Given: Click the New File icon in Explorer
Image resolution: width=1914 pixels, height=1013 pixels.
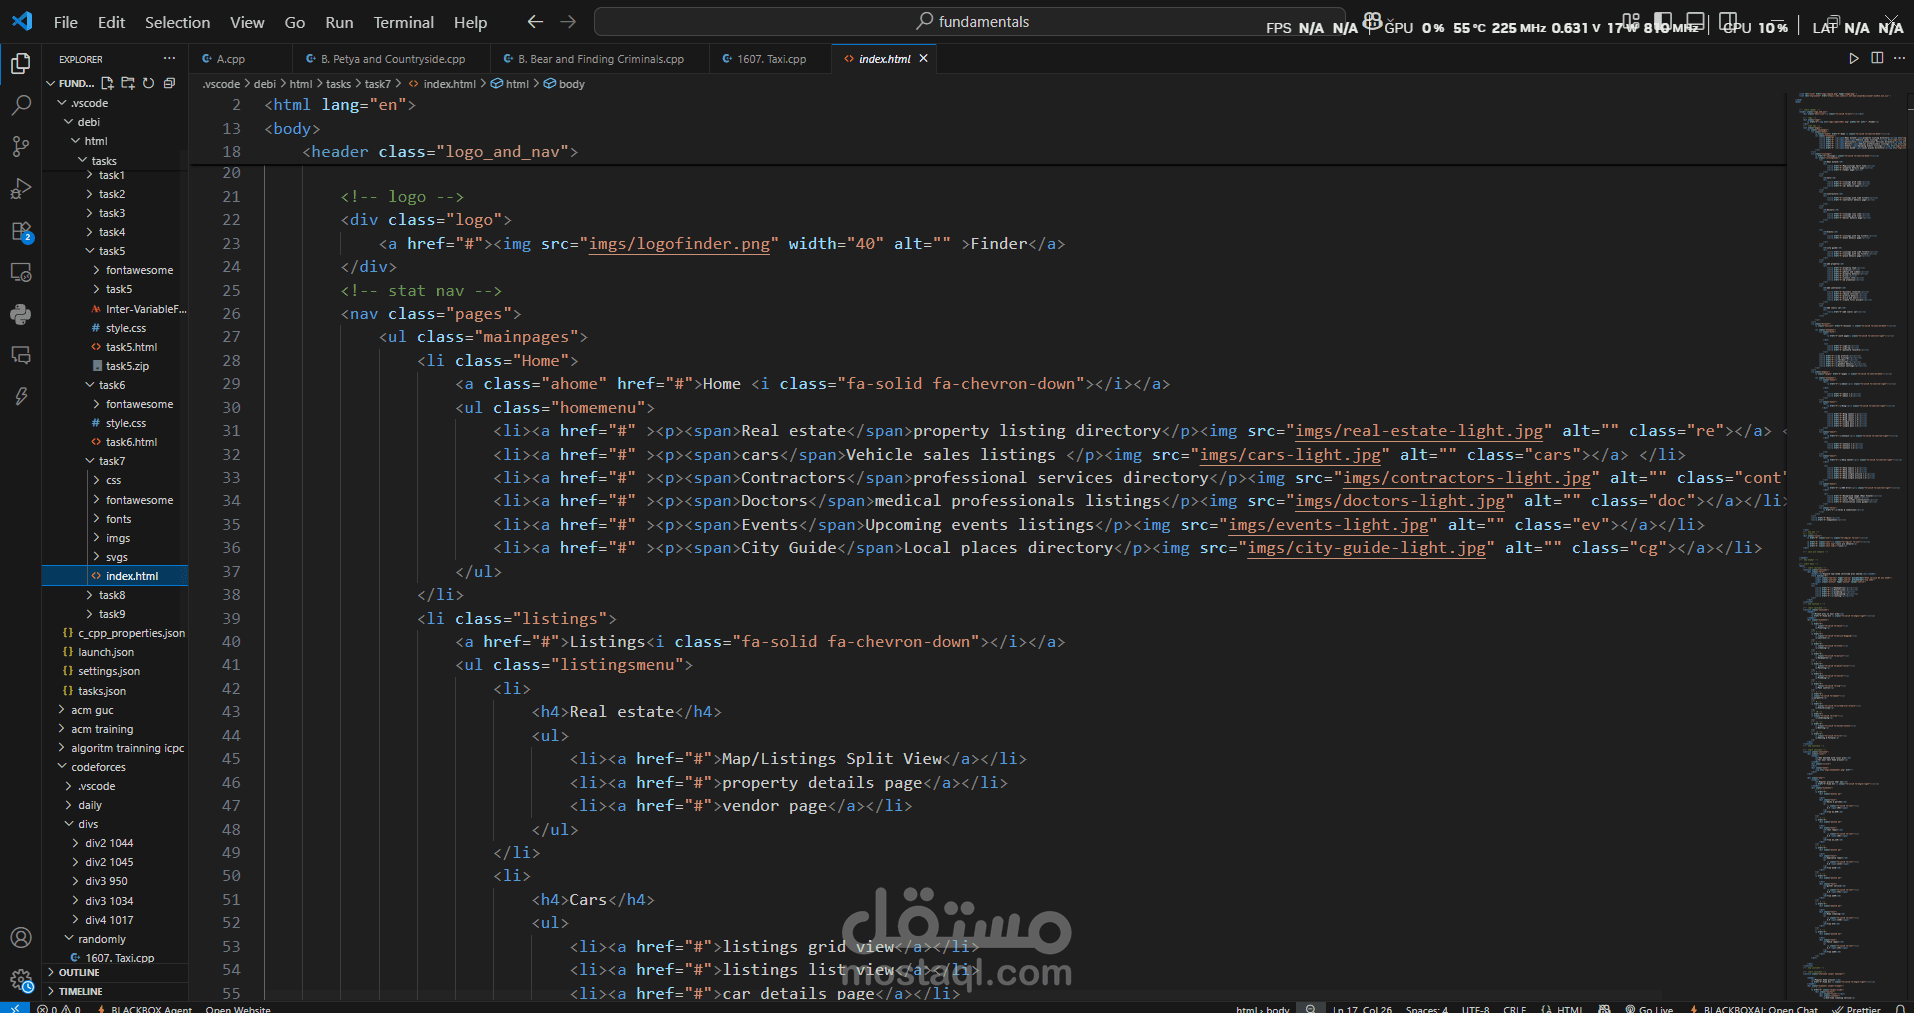Looking at the screenshot, I should (107, 83).
